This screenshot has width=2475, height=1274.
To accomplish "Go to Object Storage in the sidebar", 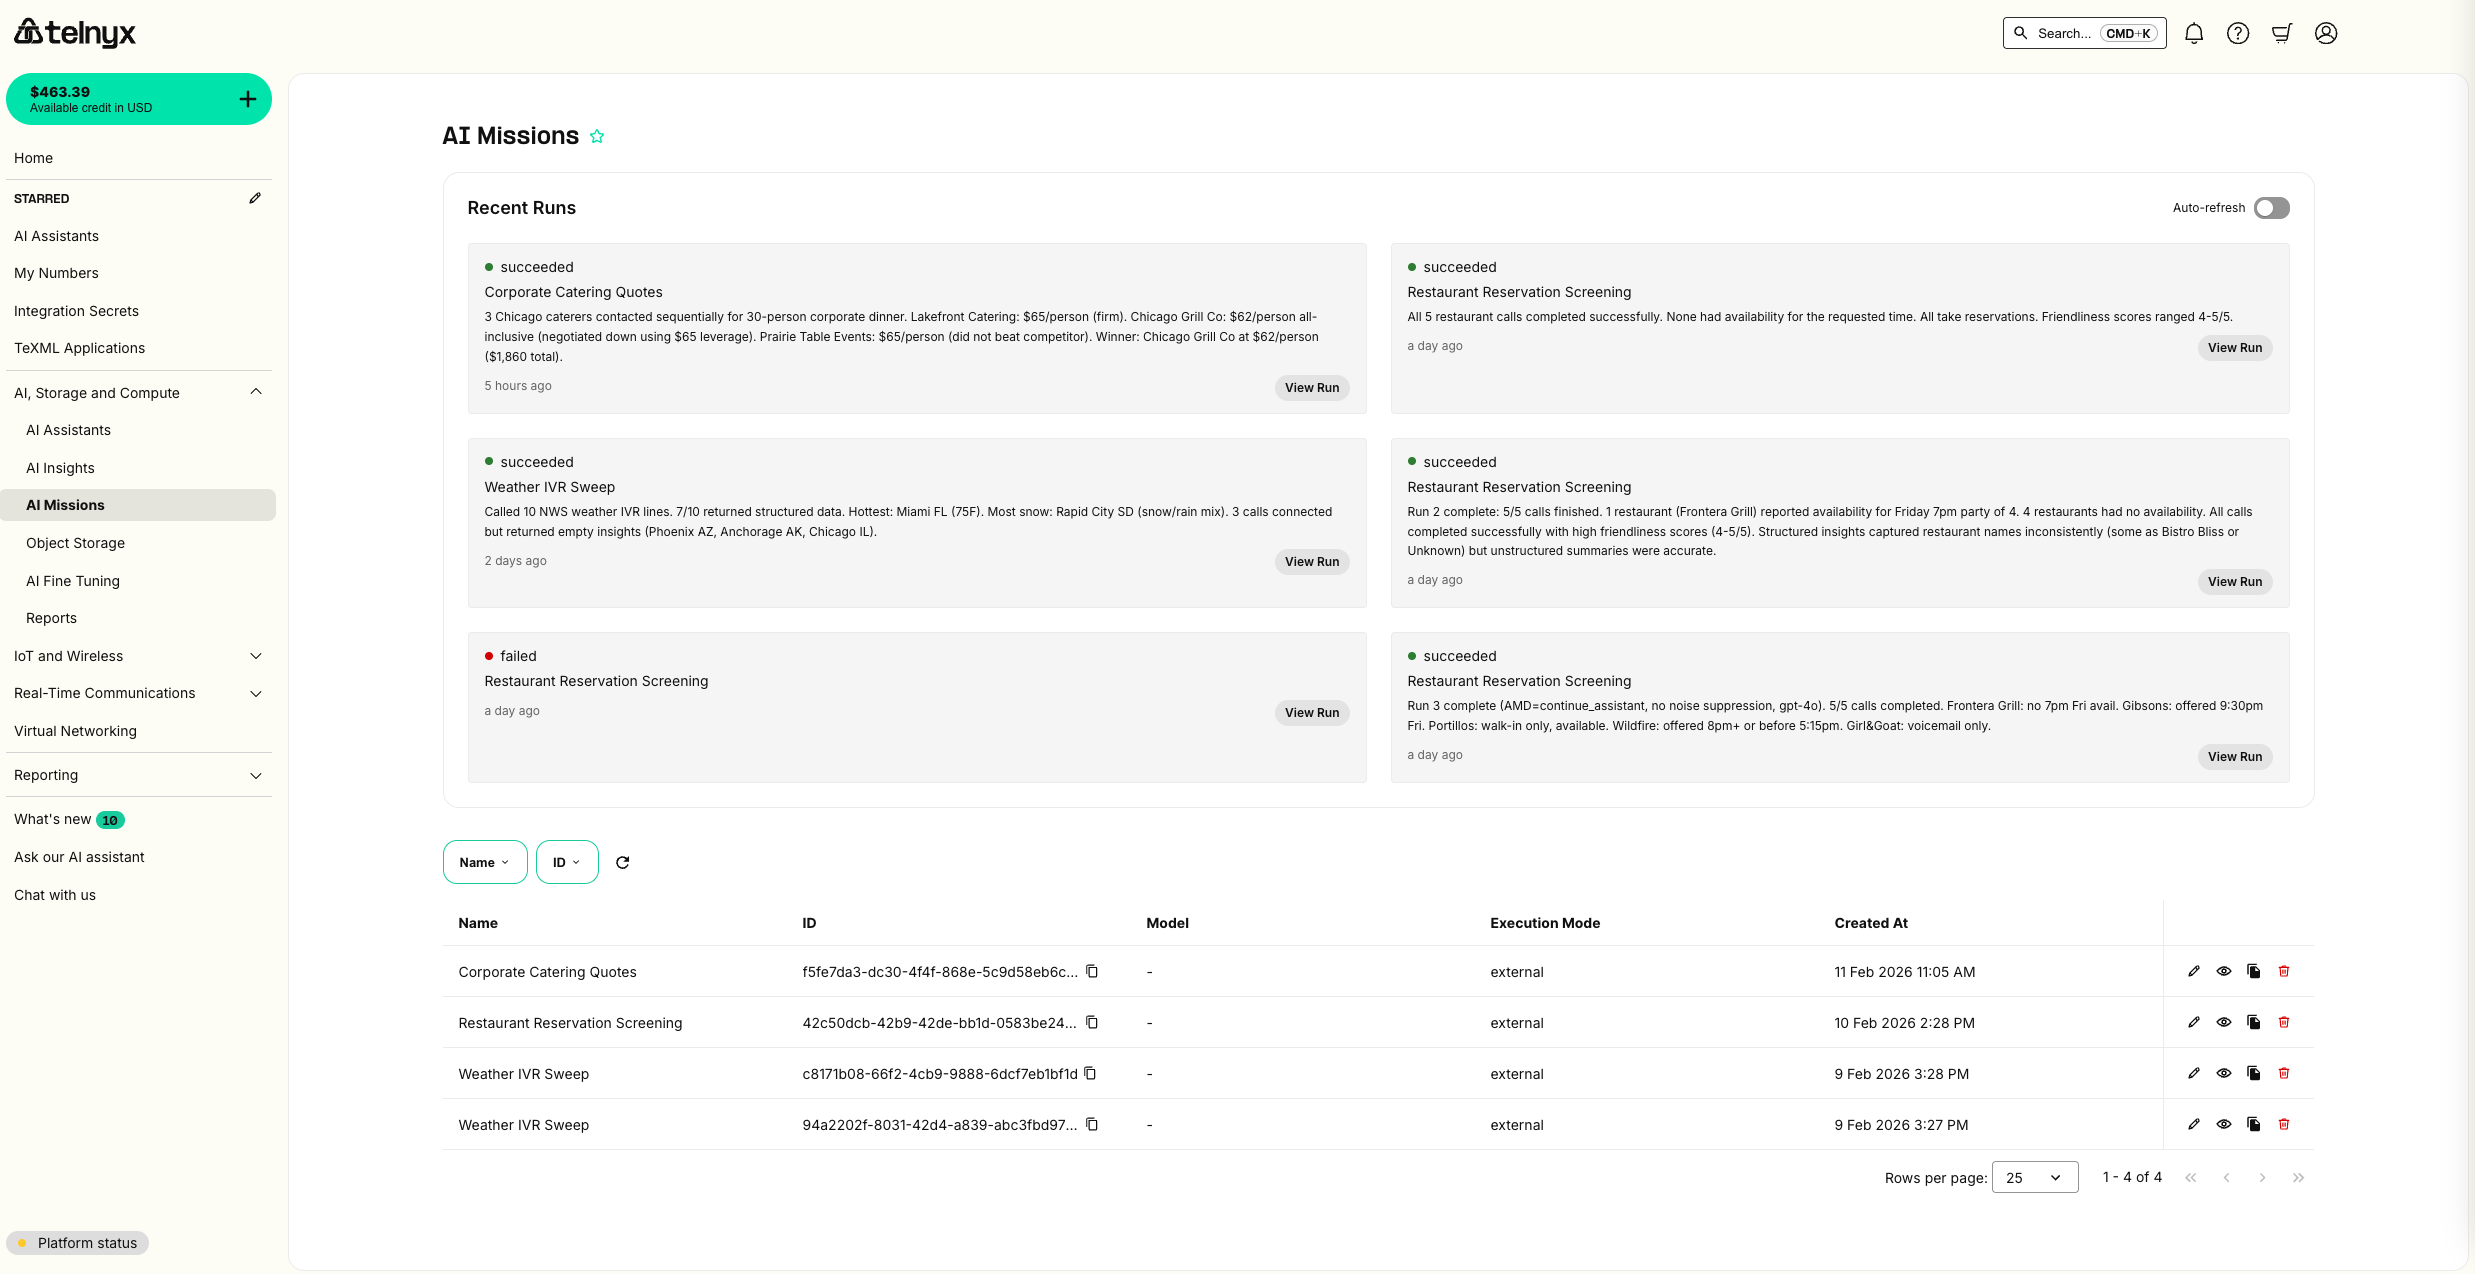I will [75, 543].
